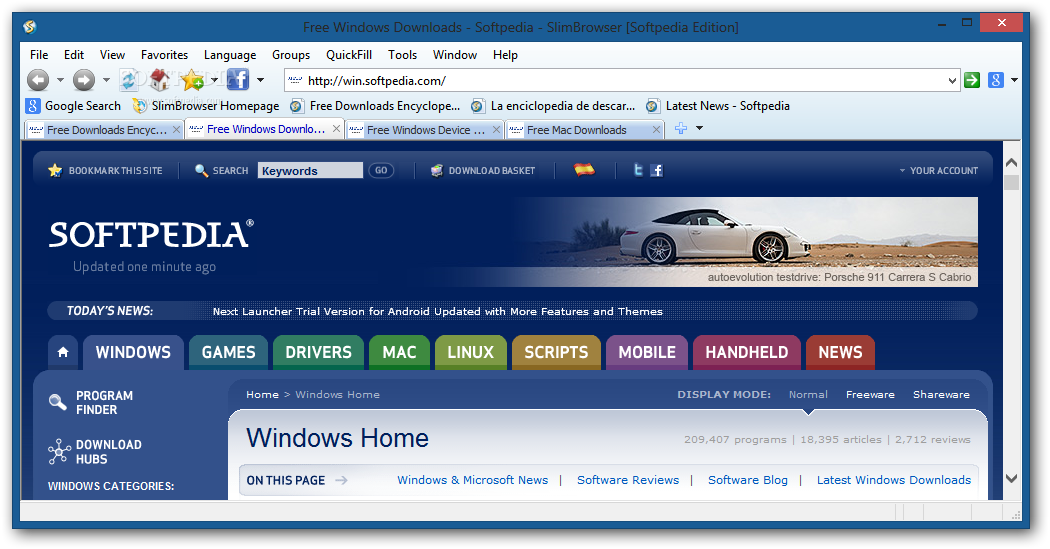
Task: Select the DRIVERS category tab
Action: pos(318,352)
